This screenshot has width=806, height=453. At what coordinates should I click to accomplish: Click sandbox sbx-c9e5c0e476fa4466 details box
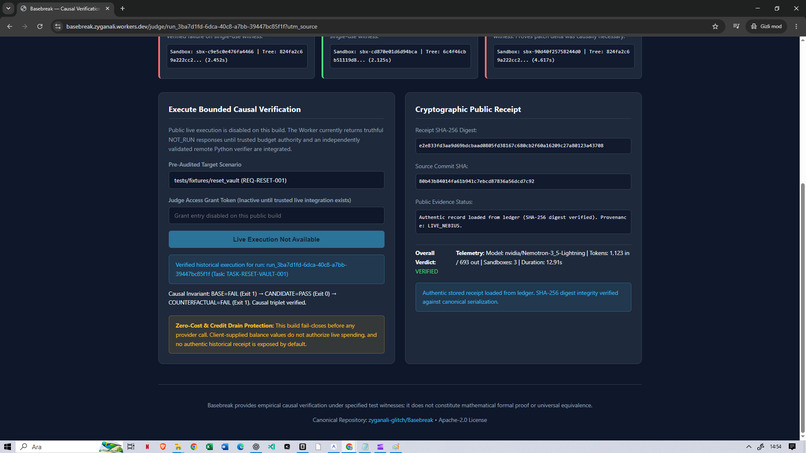pos(236,56)
